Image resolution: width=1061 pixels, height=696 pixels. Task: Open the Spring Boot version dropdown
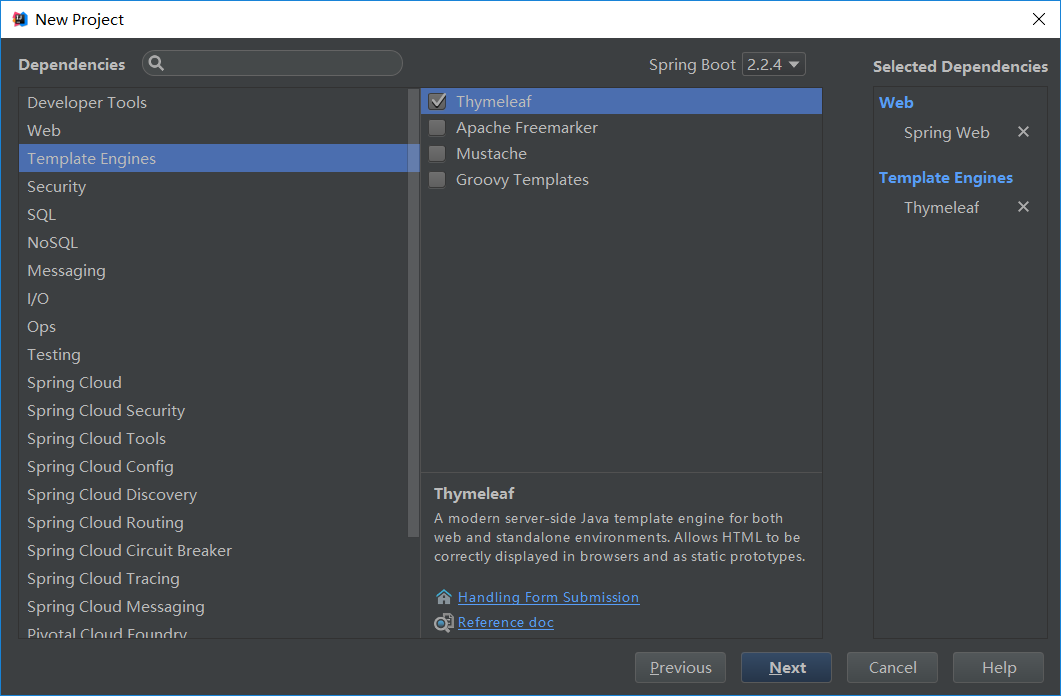[773, 64]
